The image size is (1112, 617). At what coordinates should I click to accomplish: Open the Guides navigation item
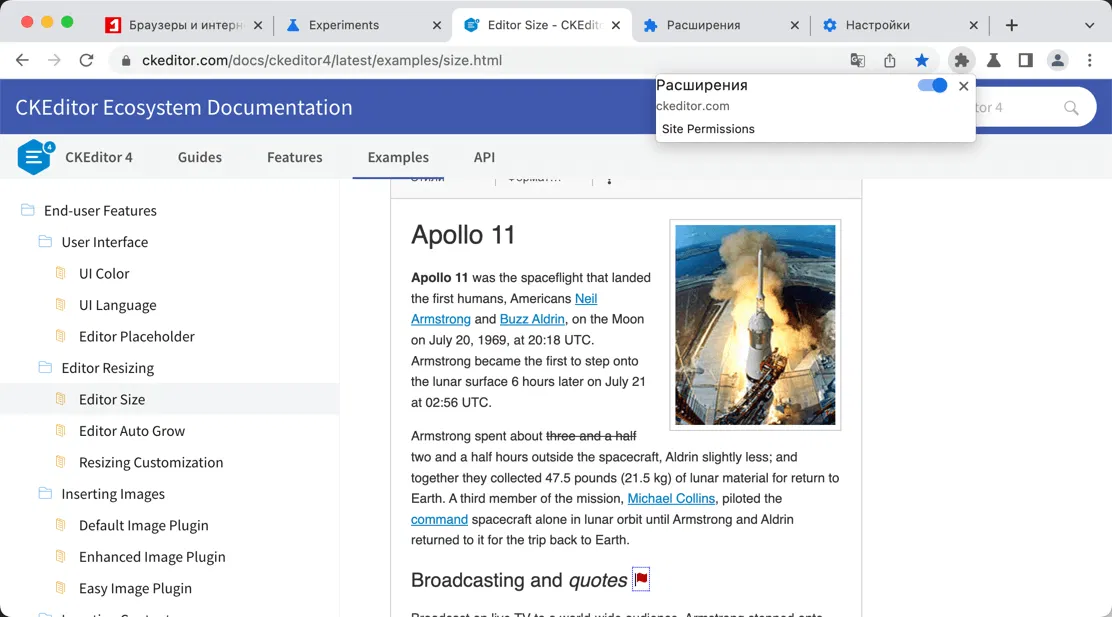click(200, 157)
